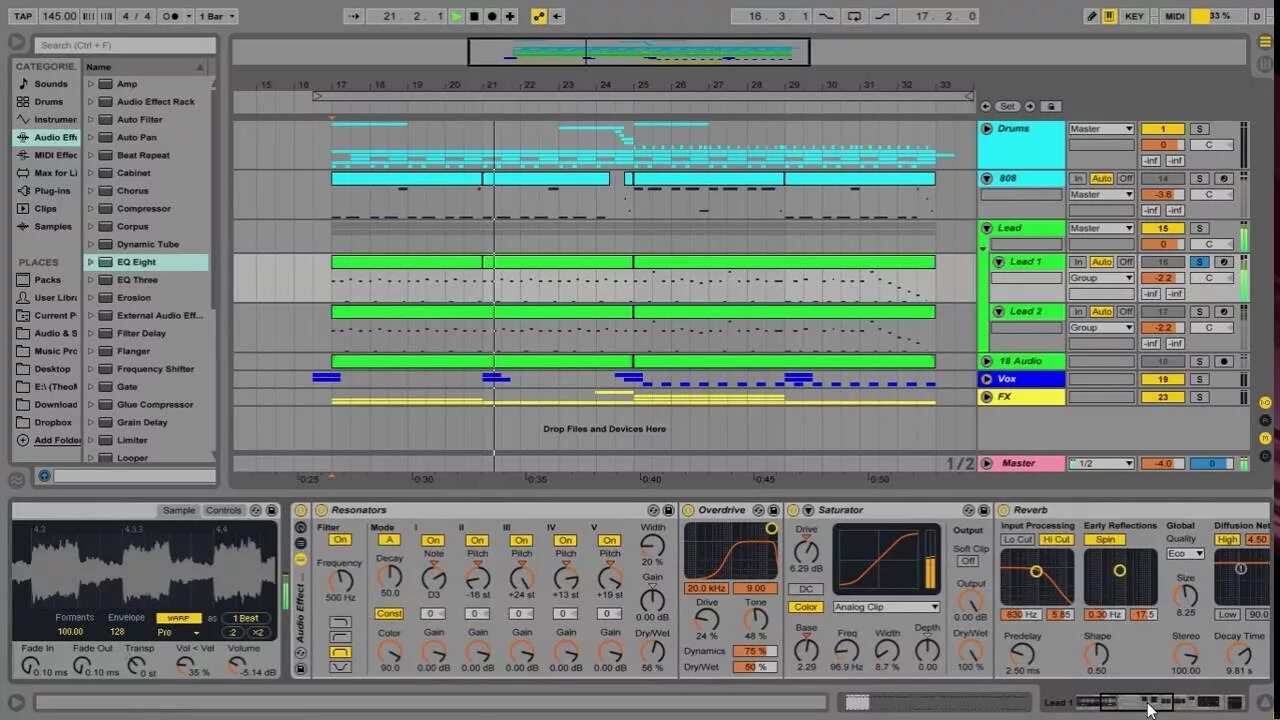Image resolution: width=1280 pixels, height=720 pixels.
Task: Select the Samples category in the browser
Action: coord(49,226)
